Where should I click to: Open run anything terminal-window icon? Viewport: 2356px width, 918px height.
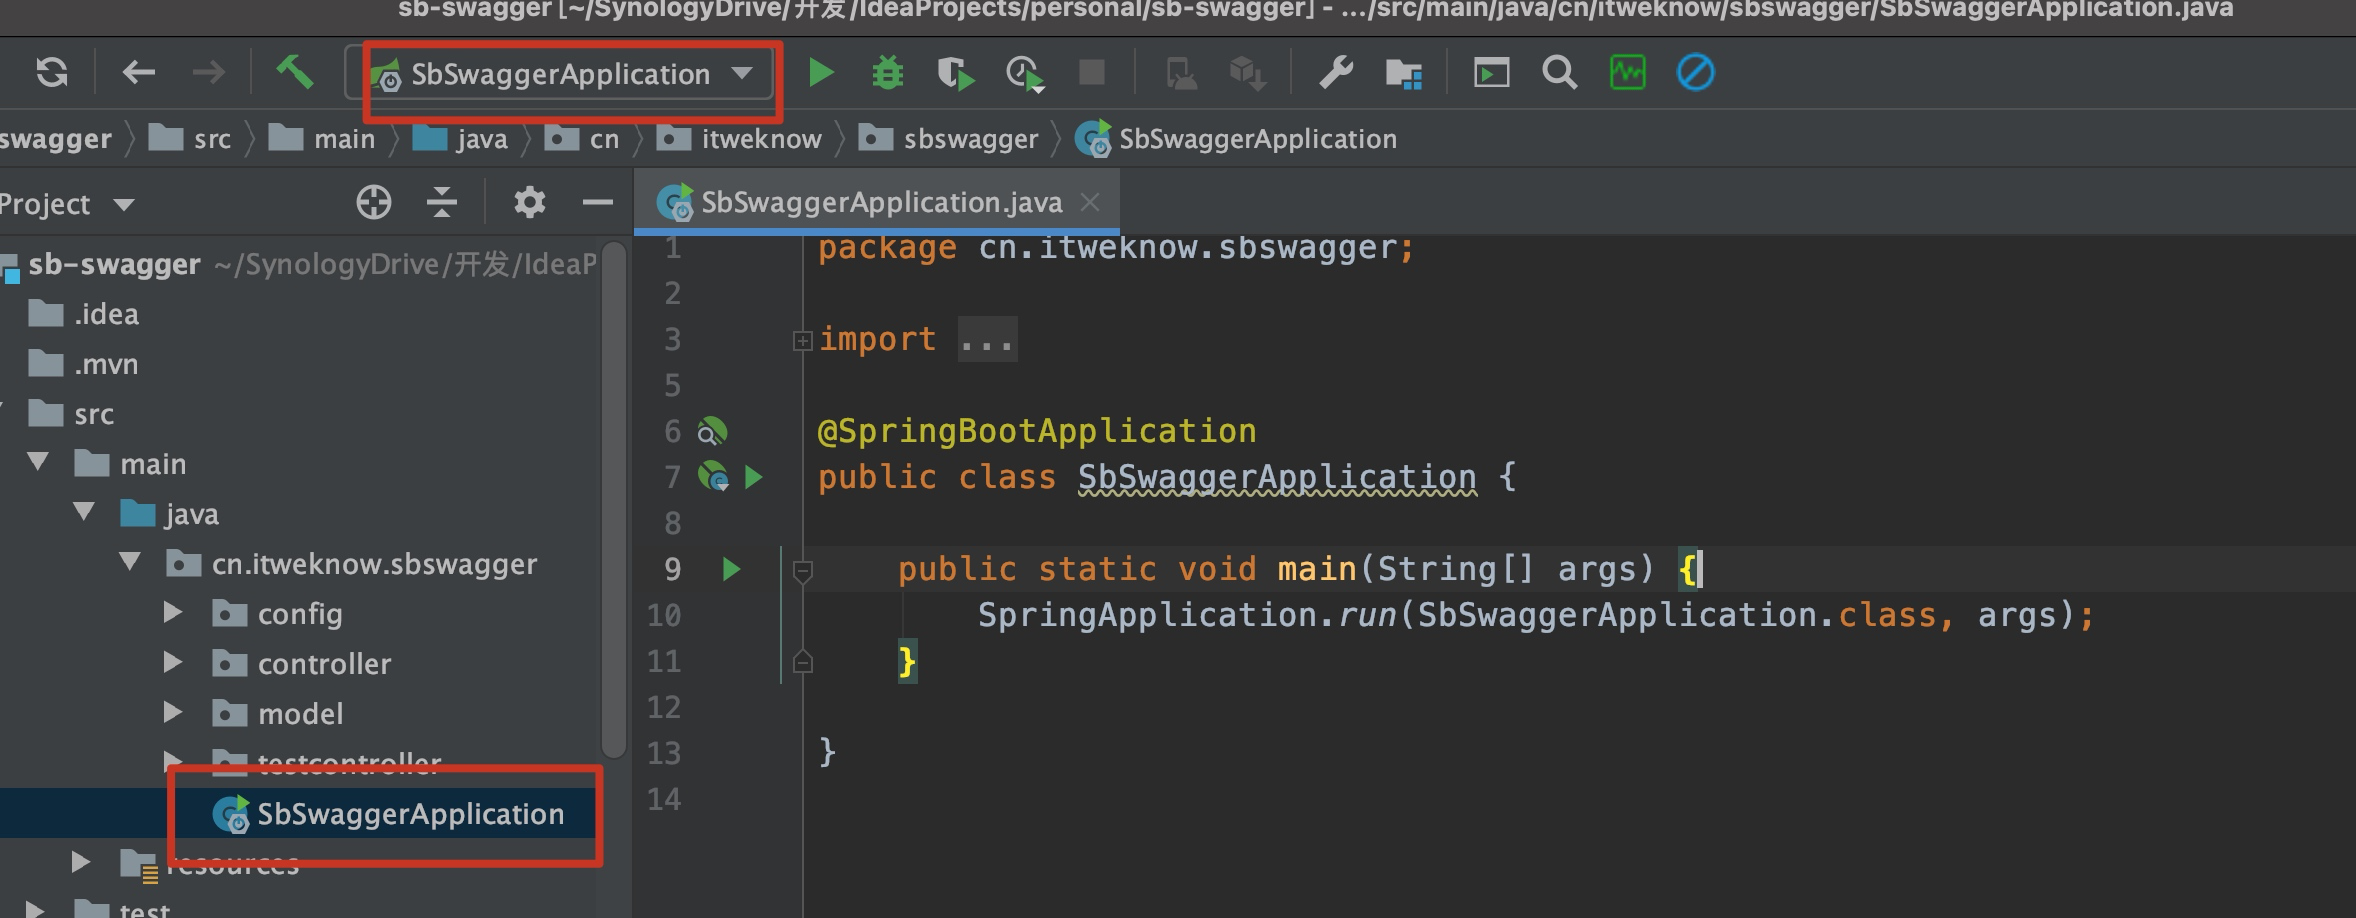coord(1491,72)
